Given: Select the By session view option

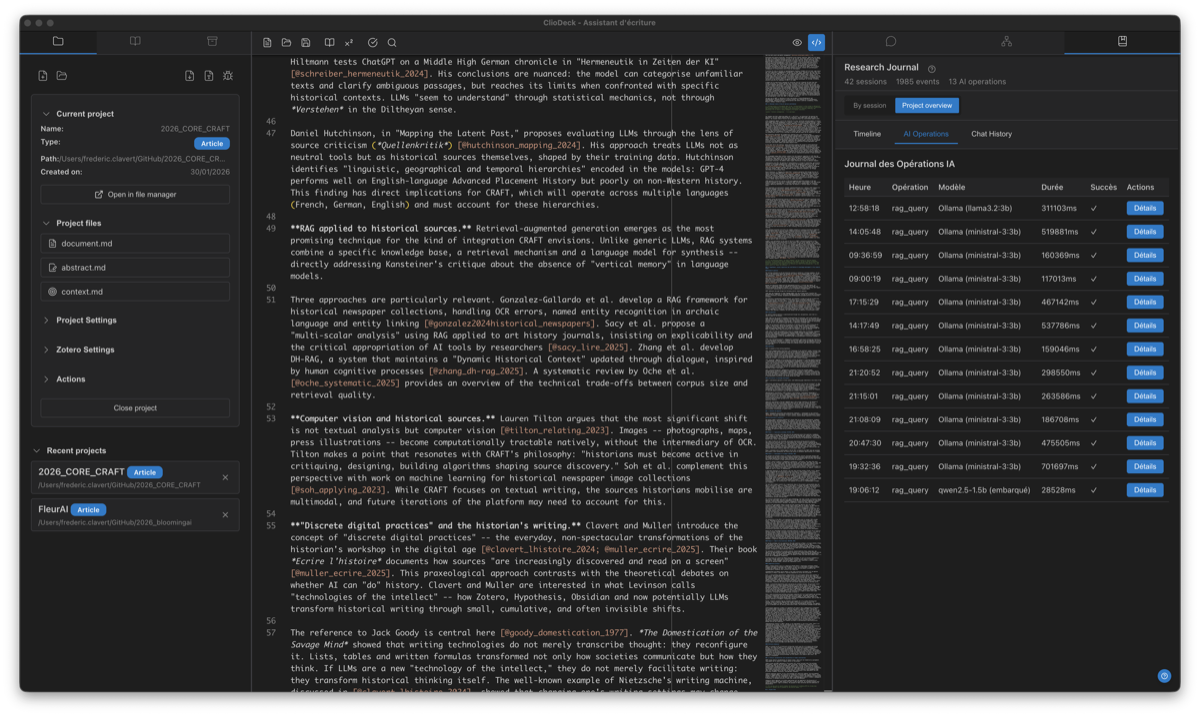Looking at the screenshot, I should [869, 105].
